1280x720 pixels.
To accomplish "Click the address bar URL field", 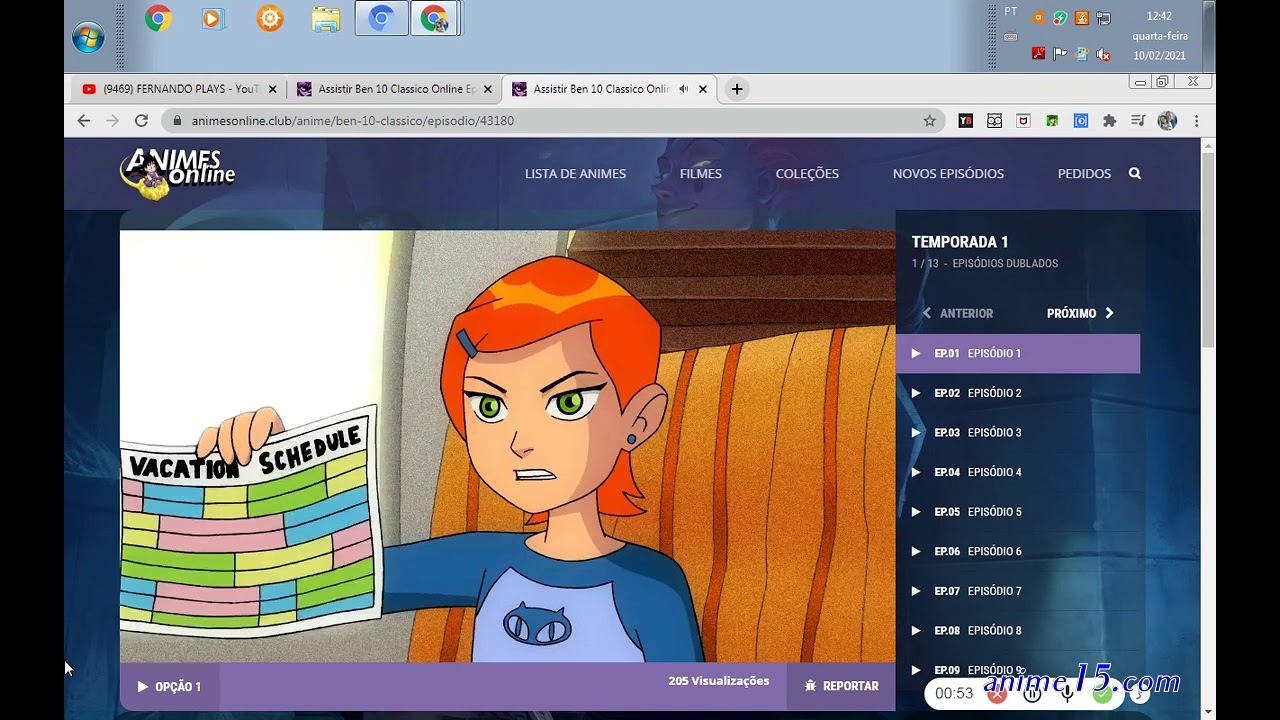I will [555, 120].
